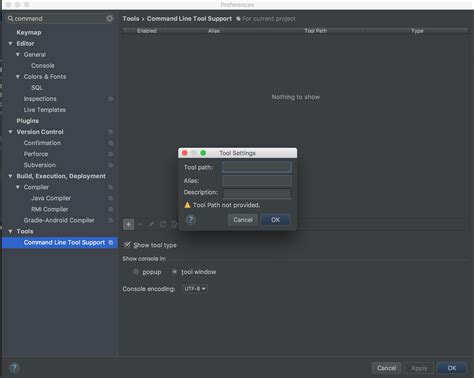
Task: Select the popup console radio option
Action: pyautogui.click(x=136, y=272)
